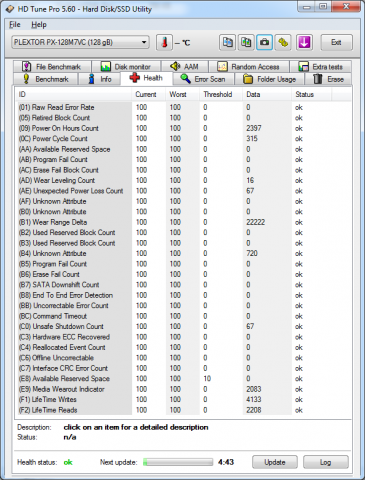Click the green ok health status
The height and width of the screenshot is (480, 365).
[x=68, y=462]
